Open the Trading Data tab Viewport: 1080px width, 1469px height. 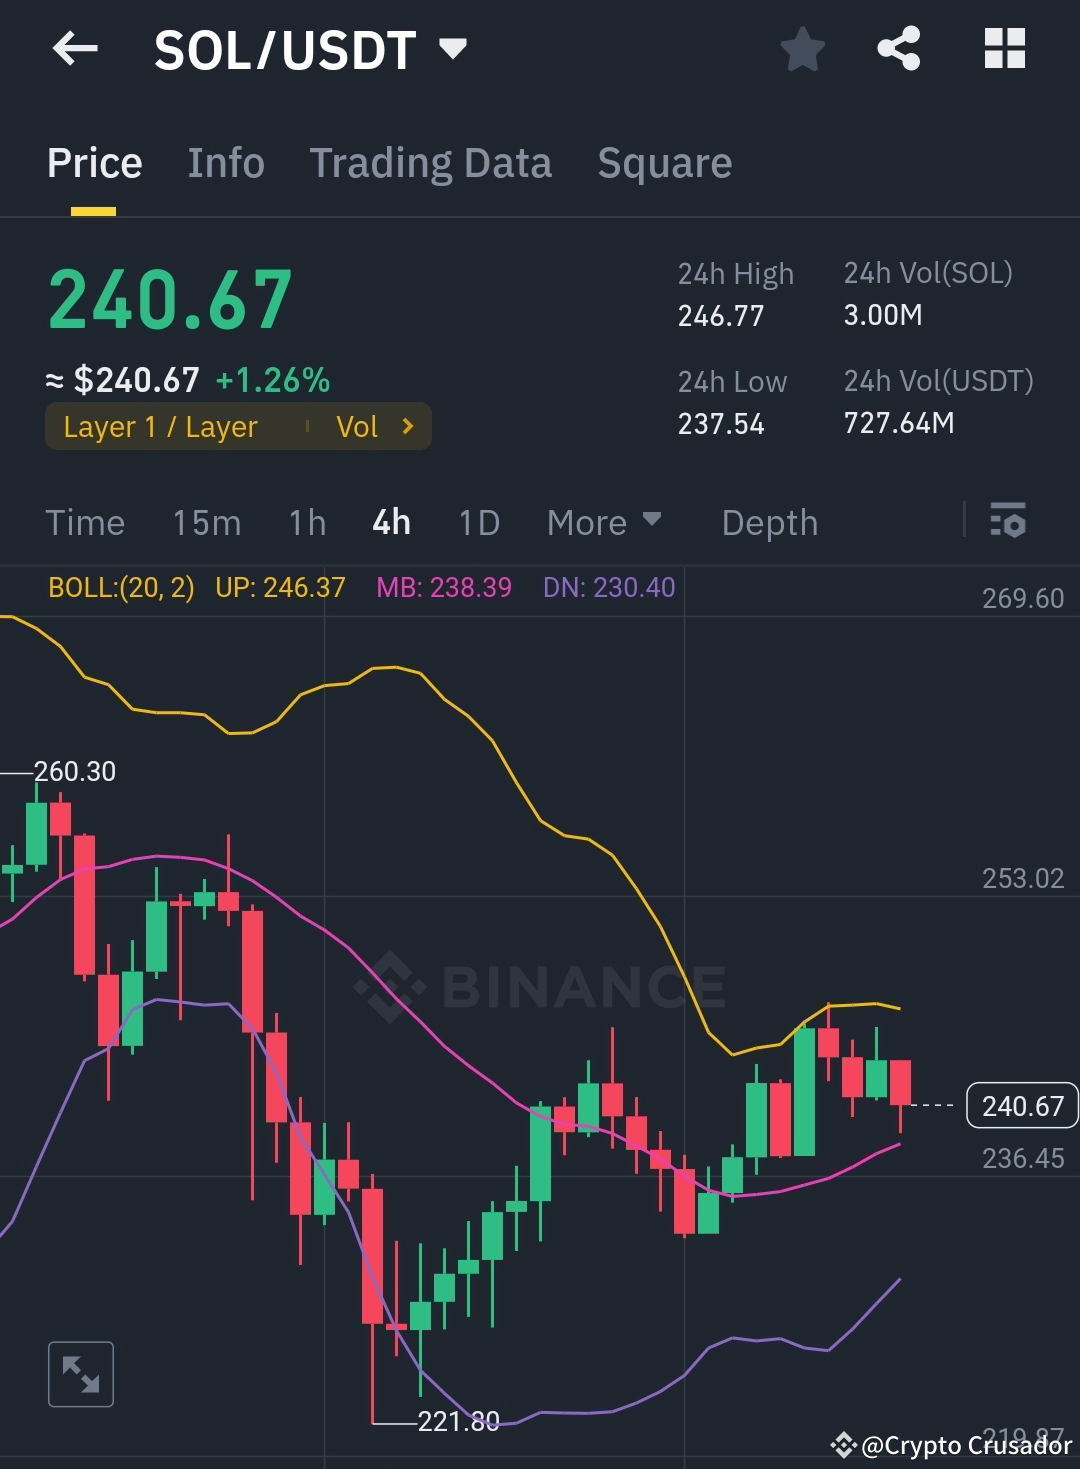tap(431, 163)
